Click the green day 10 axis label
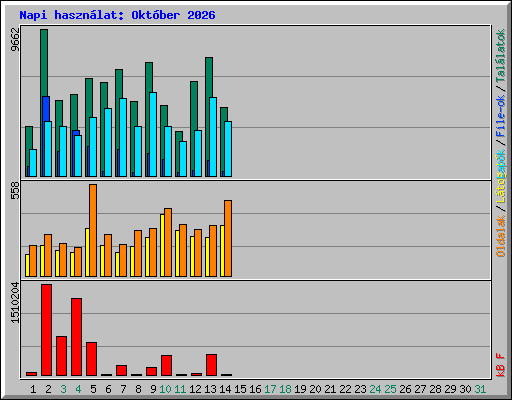This screenshot has height=400, width=512. pyautogui.click(x=165, y=389)
